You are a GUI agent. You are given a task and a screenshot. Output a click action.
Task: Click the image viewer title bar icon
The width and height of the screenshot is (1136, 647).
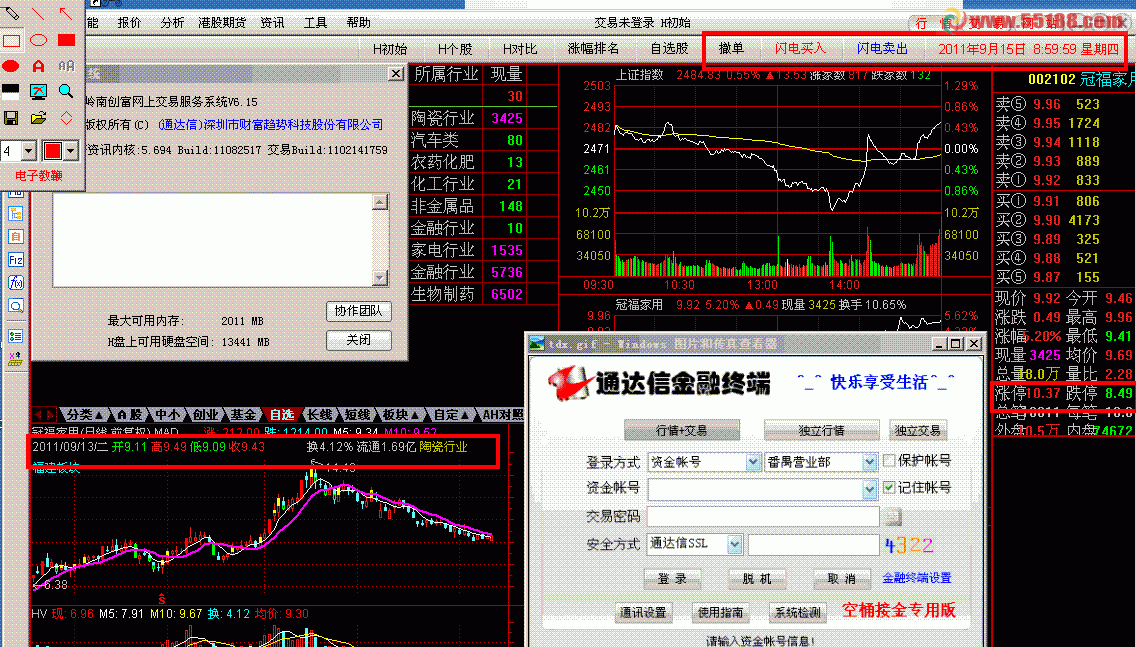tap(537, 343)
